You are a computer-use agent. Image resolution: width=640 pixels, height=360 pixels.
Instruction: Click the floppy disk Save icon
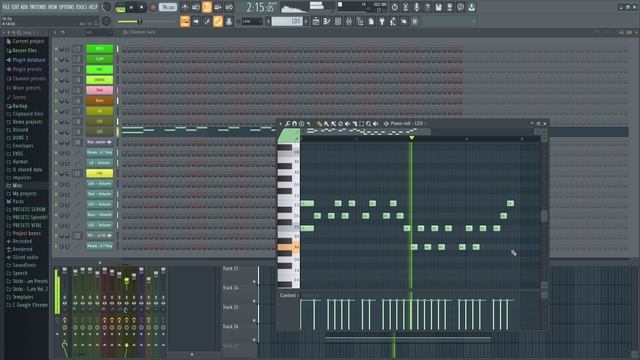click(x=438, y=7)
